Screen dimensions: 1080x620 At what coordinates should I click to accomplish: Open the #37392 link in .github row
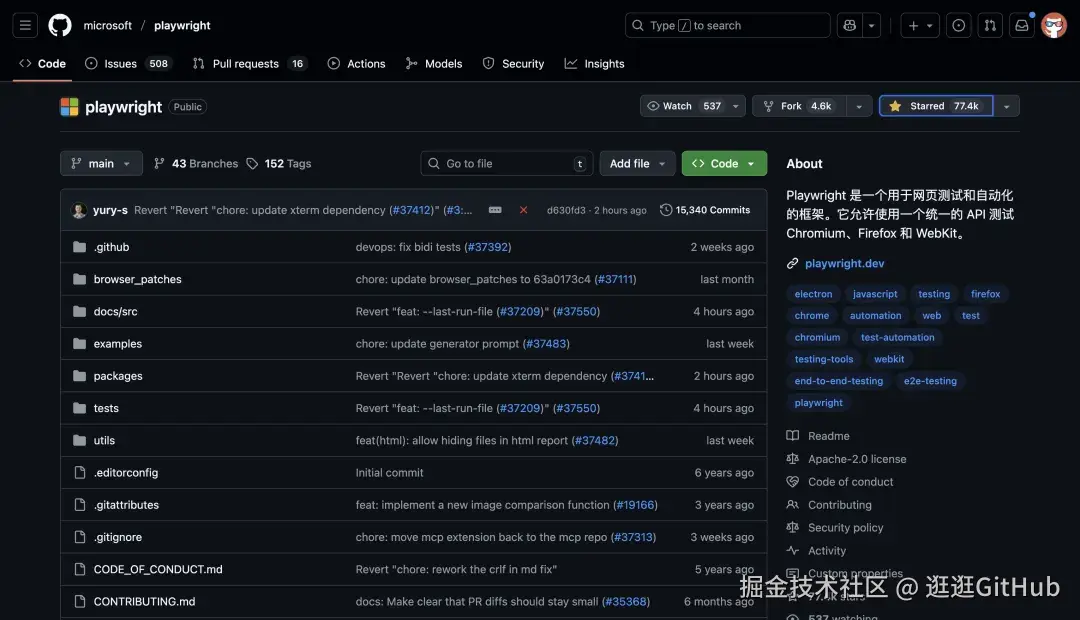coord(488,247)
